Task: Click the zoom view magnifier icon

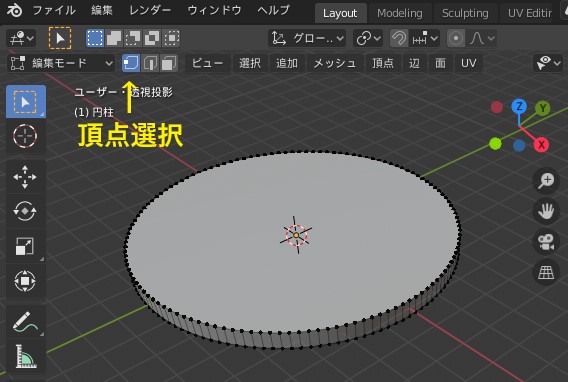Action: click(546, 180)
